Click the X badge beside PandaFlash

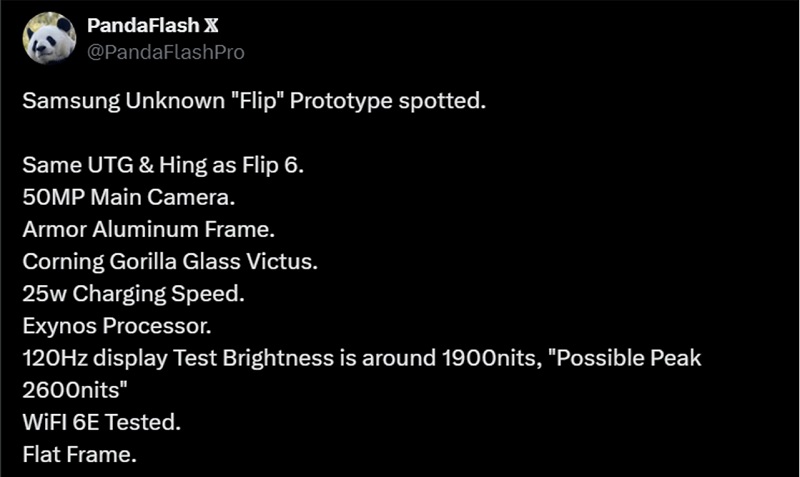tap(211, 26)
